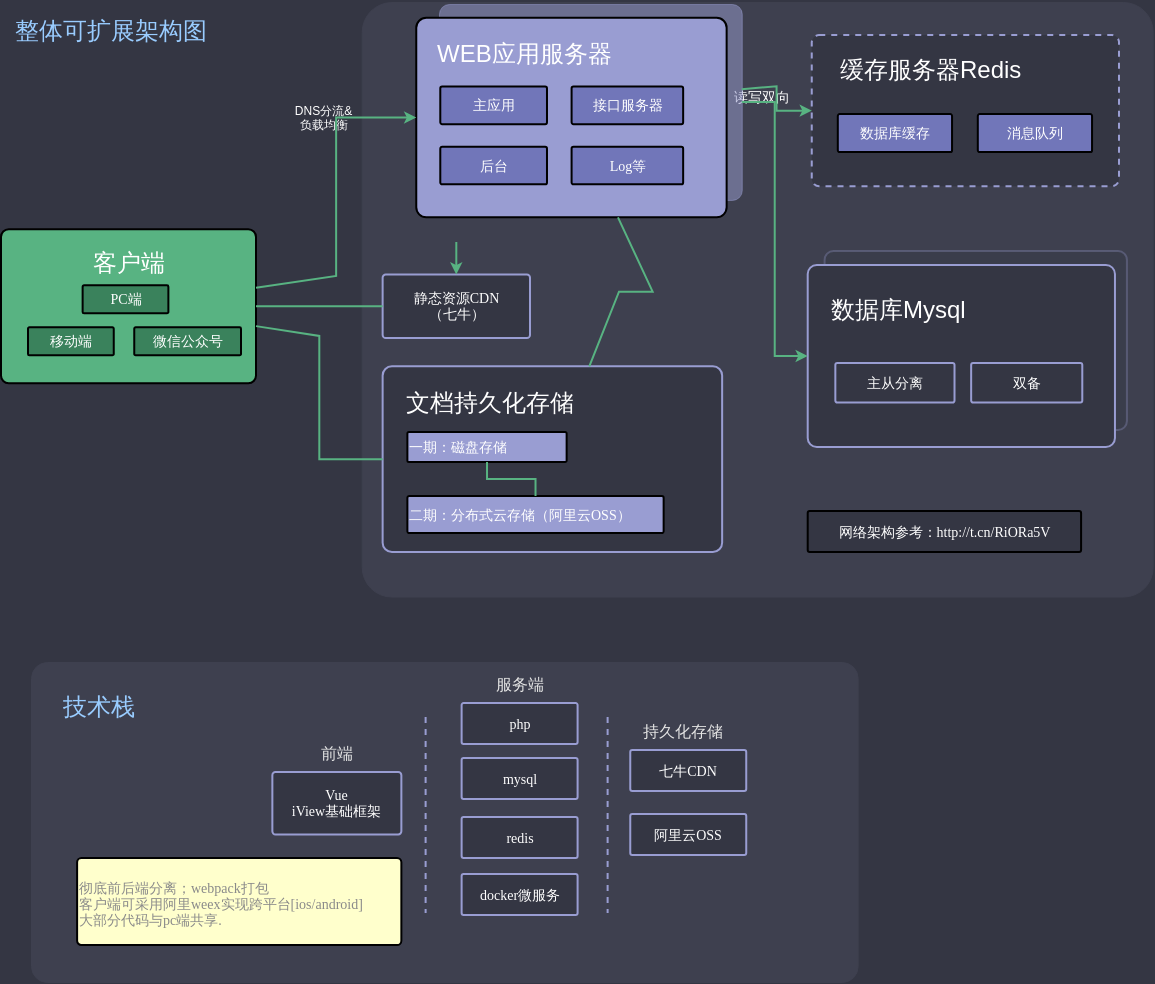Select the redis box in 技术栈
1155x984 pixels.
[519, 837]
